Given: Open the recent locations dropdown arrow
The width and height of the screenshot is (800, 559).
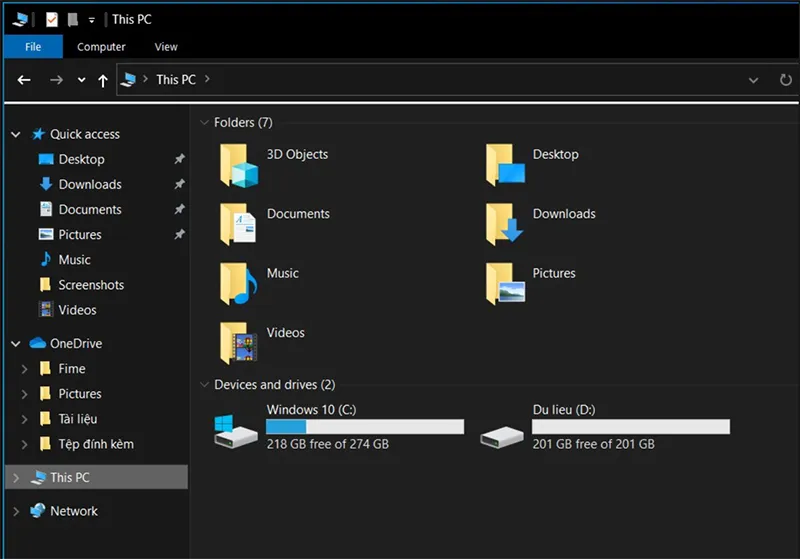Looking at the screenshot, I should point(82,80).
